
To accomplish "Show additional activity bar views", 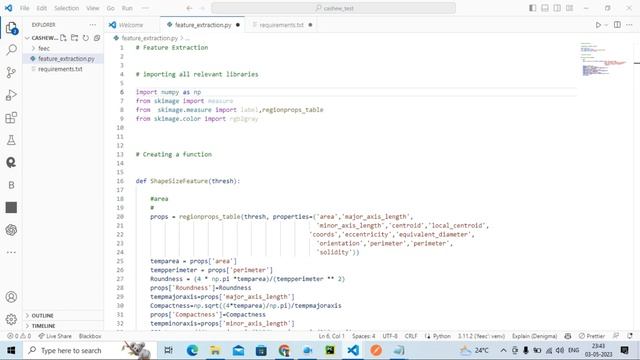I will [11, 252].
